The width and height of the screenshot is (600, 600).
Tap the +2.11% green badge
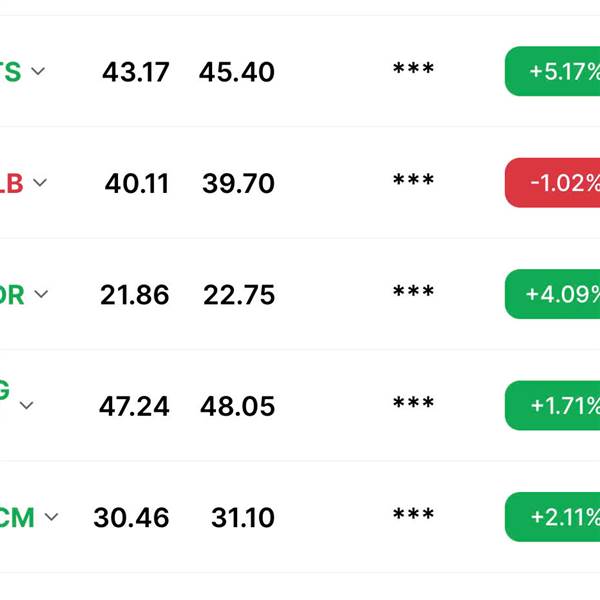point(553,517)
